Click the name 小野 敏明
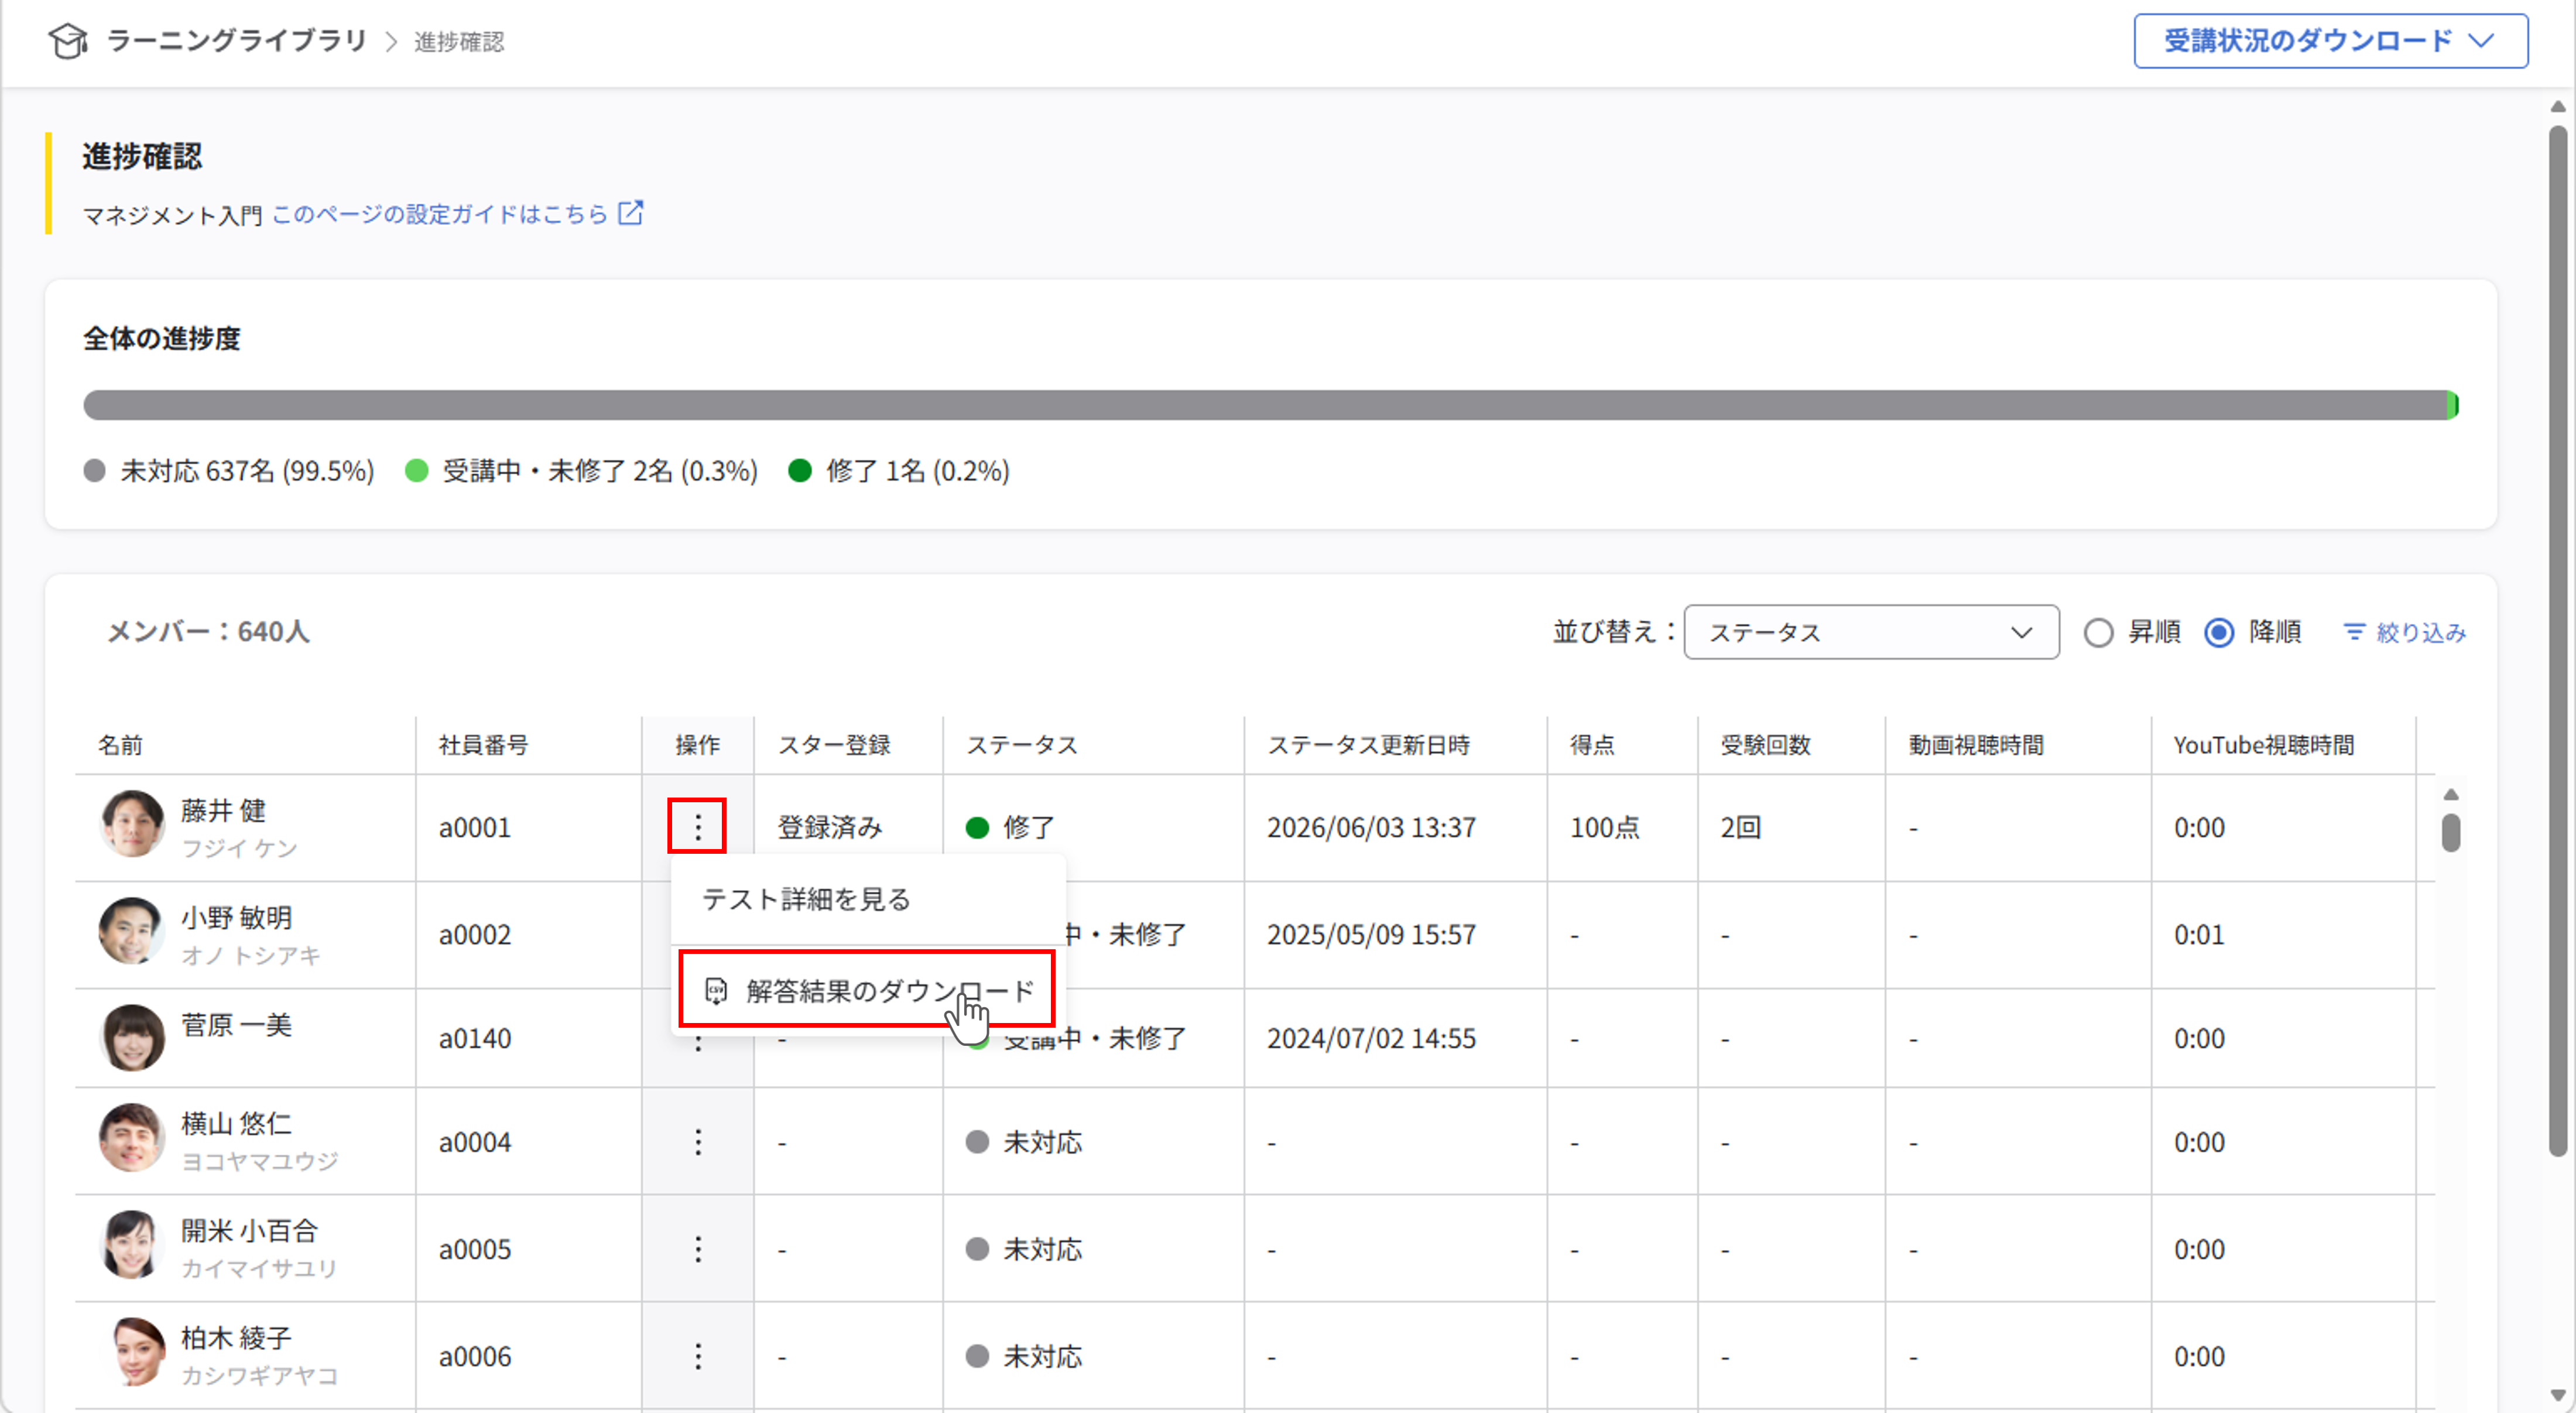 (x=237, y=918)
